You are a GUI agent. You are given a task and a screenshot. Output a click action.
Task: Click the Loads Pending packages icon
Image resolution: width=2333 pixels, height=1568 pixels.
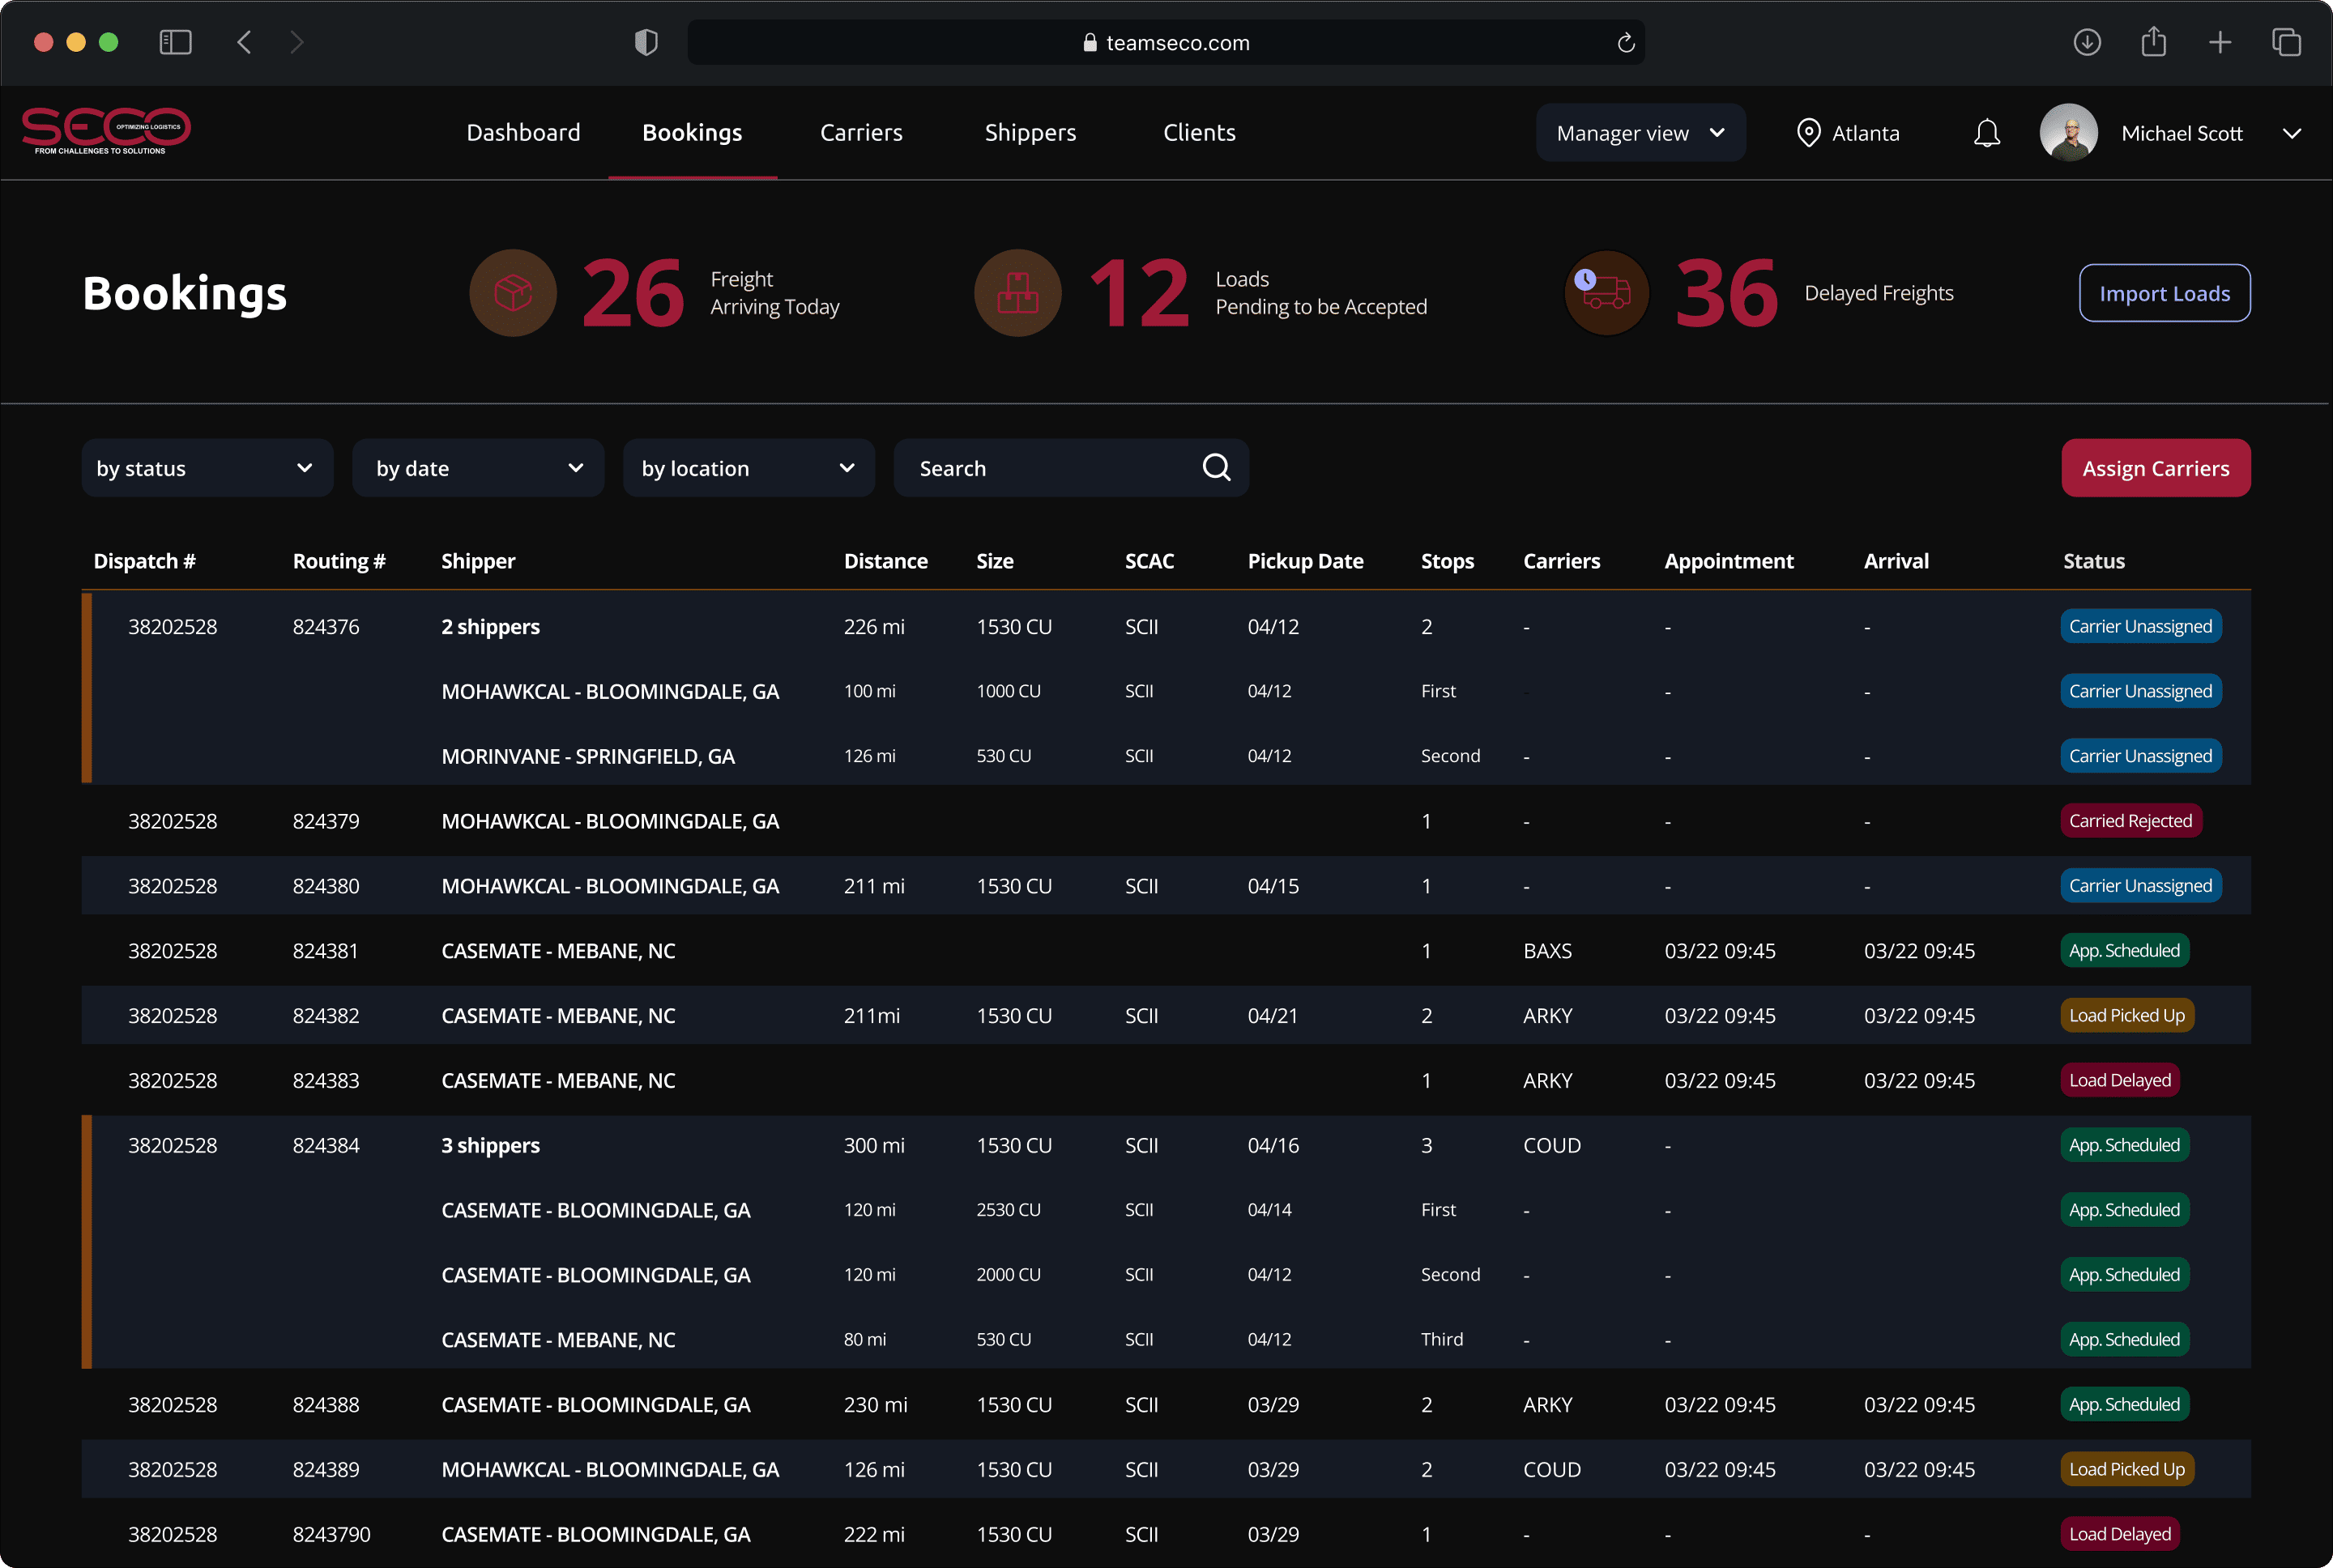pyautogui.click(x=1017, y=293)
